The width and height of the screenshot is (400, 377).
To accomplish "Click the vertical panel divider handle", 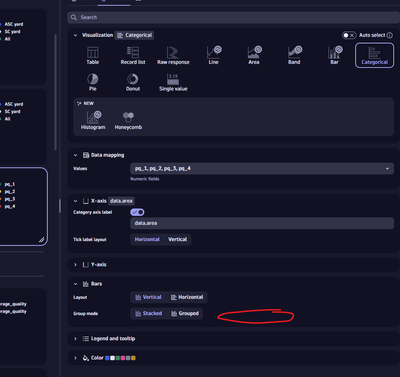I will point(60,206).
